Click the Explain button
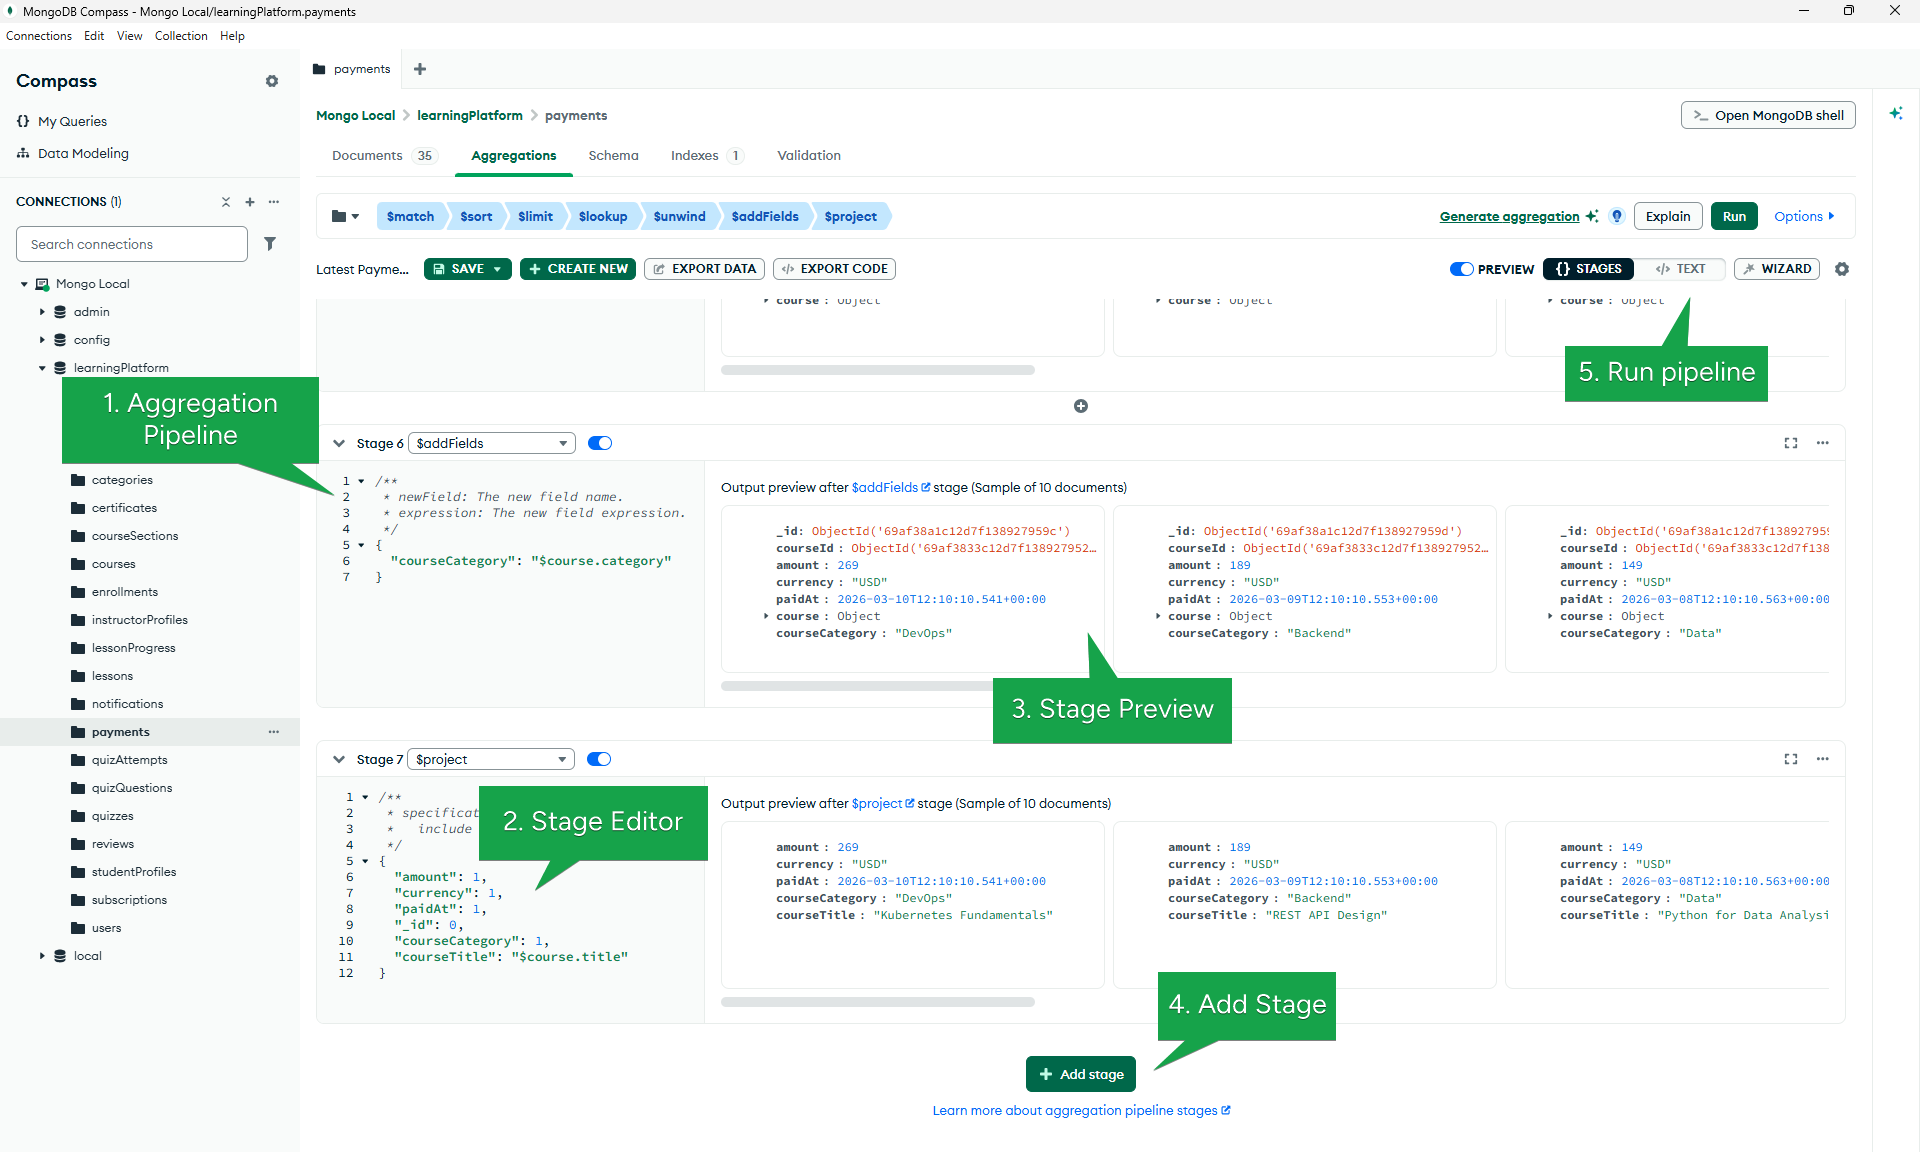The width and height of the screenshot is (1920, 1152). (1668, 216)
